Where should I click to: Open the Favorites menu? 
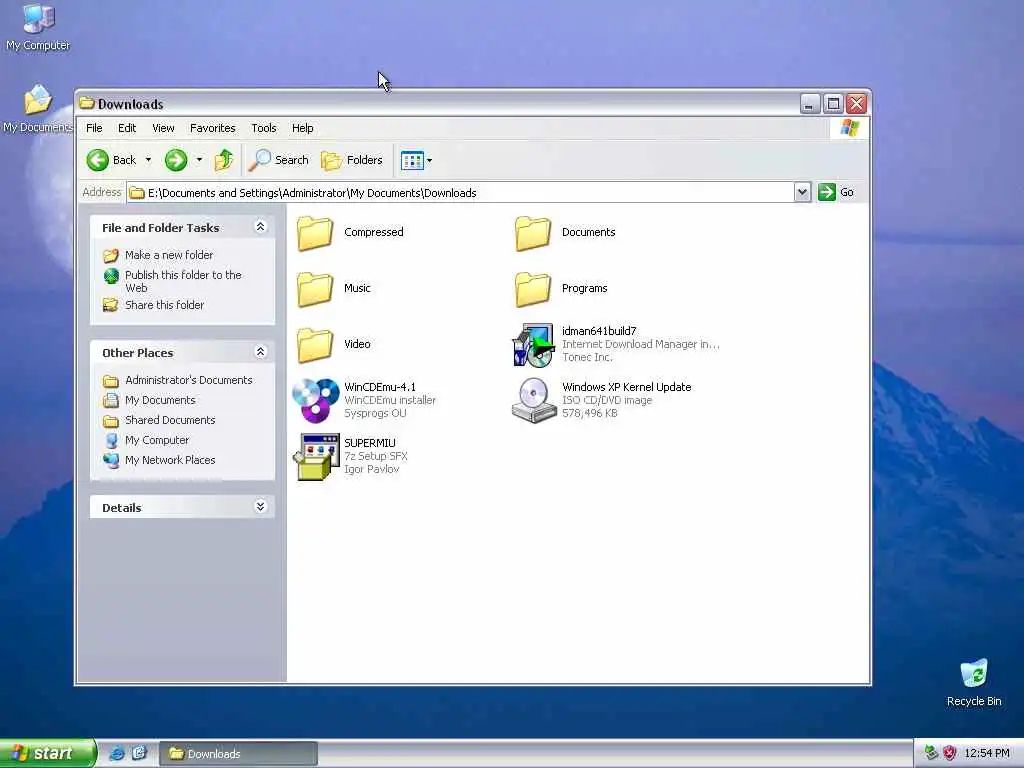[x=212, y=128]
